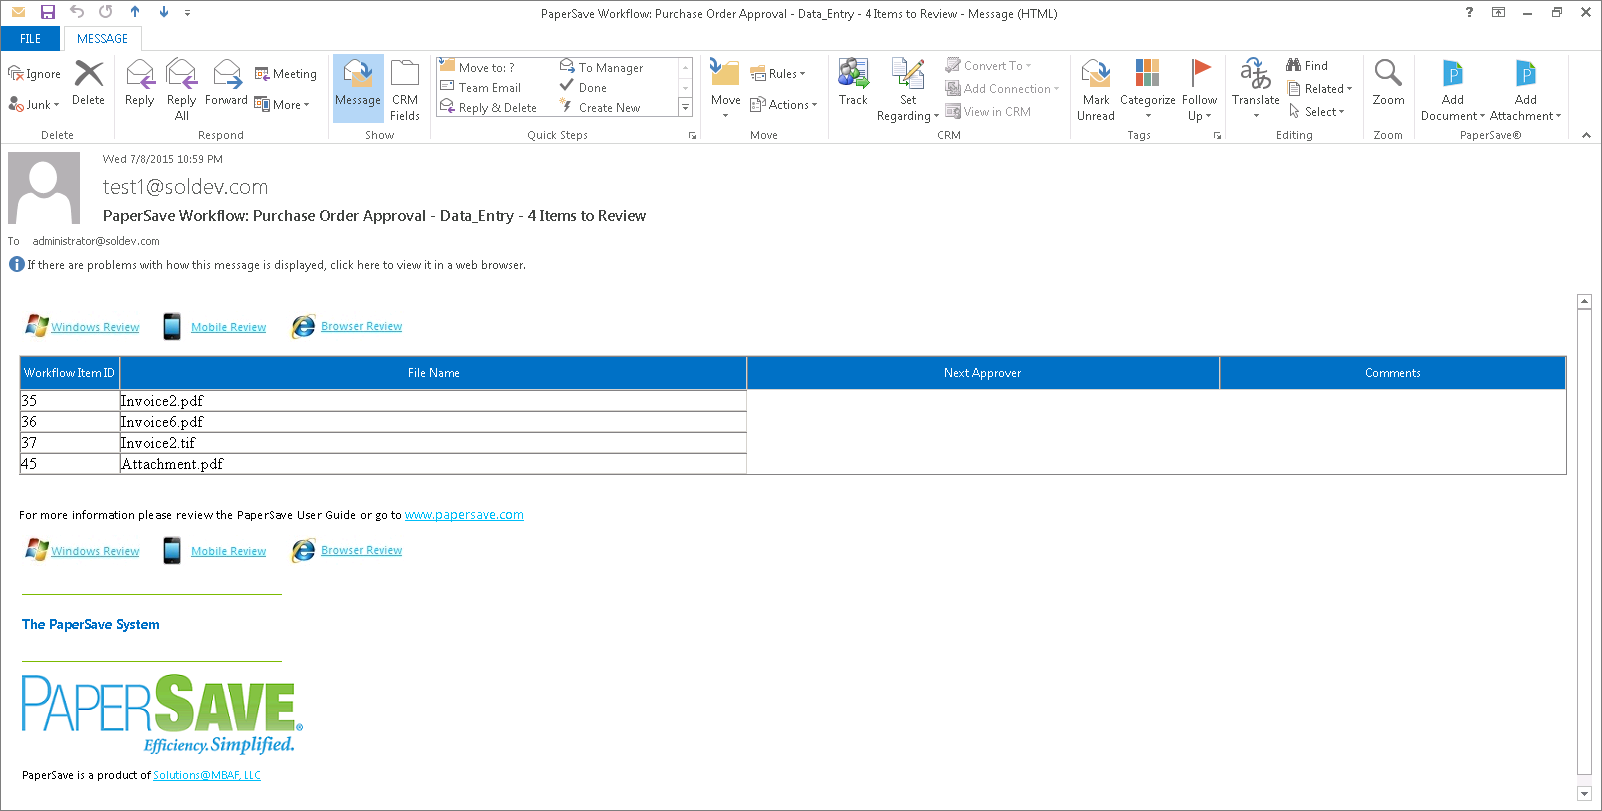This screenshot has width=1602, height=811.
Task: Select the Invoice6.pdf file name cell
Action: (x=433, y=422)
